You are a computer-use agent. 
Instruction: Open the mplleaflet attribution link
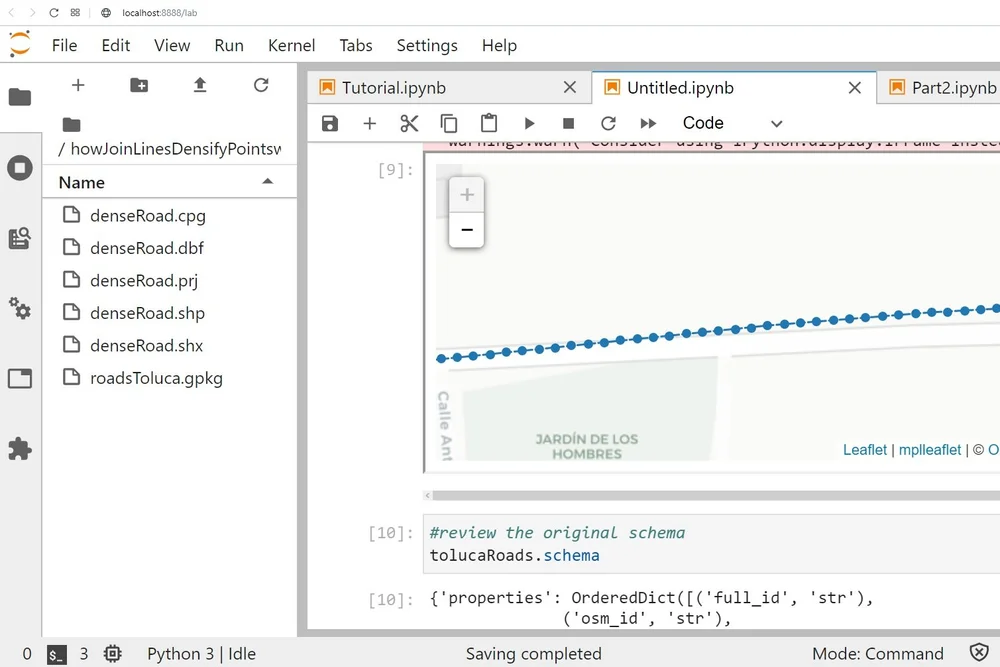point(930,450)
